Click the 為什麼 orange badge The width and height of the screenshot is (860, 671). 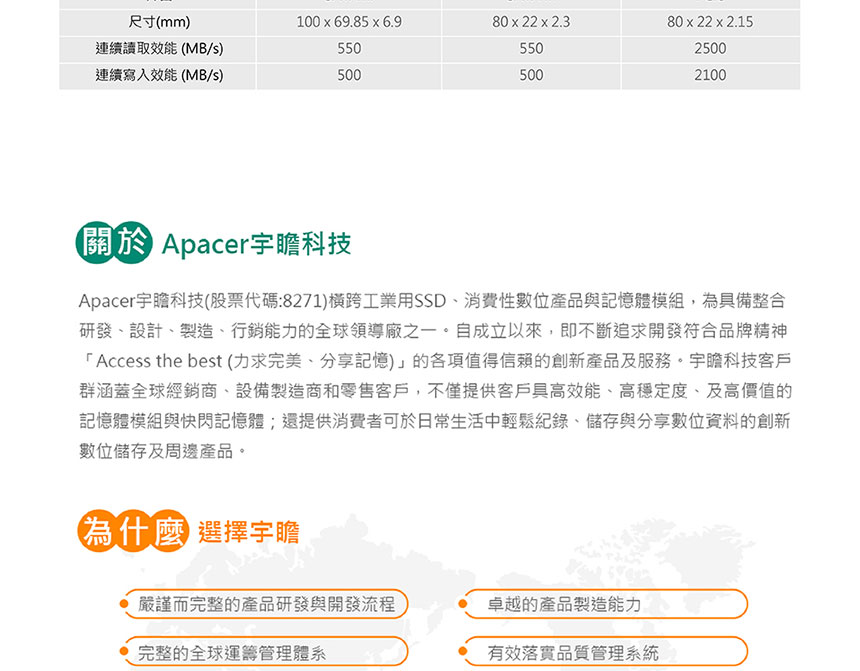point(133,531)
